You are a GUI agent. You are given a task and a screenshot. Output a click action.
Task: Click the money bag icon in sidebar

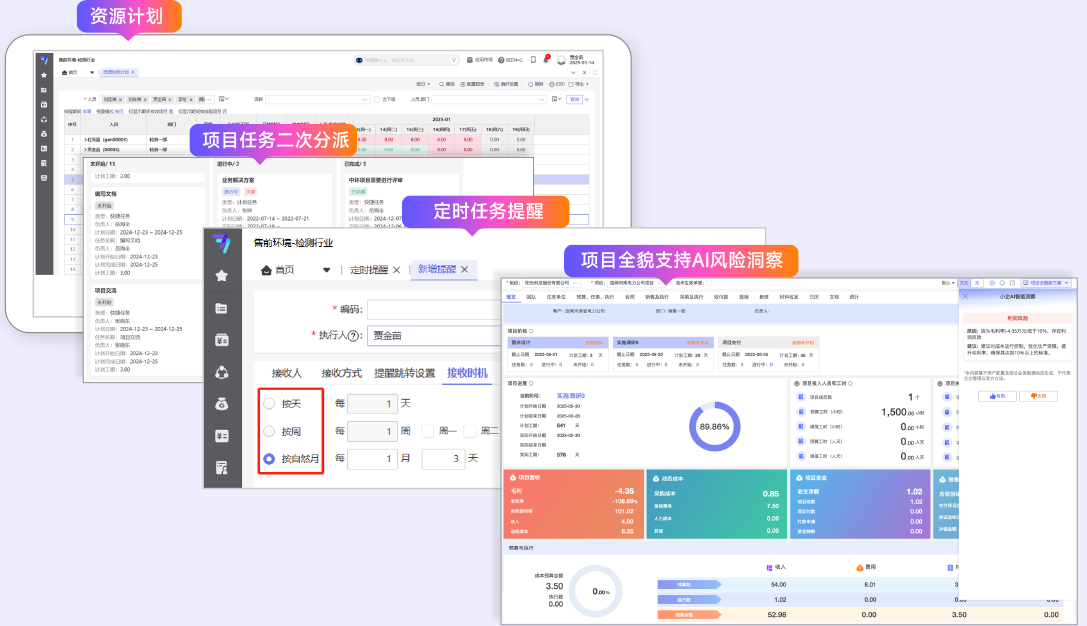(222, 404)
